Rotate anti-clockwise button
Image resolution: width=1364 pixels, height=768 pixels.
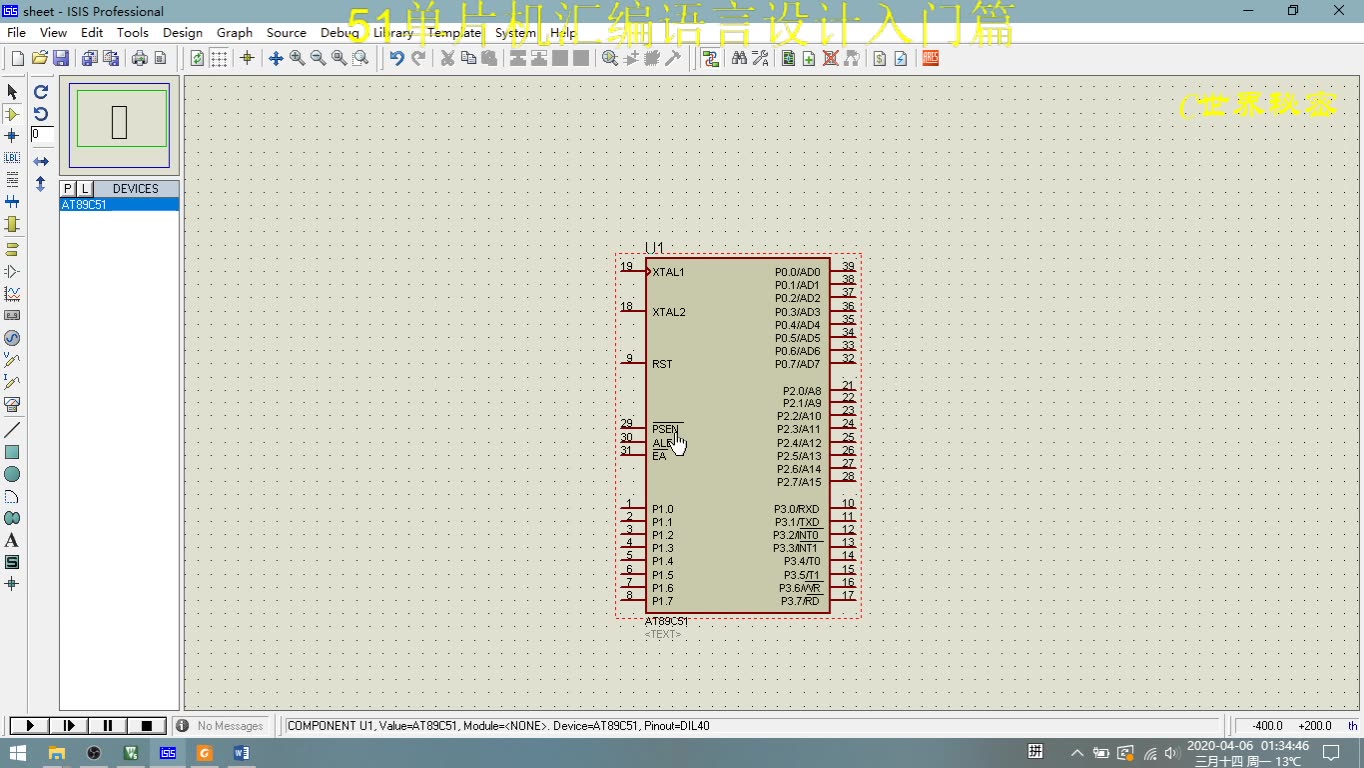41,114
